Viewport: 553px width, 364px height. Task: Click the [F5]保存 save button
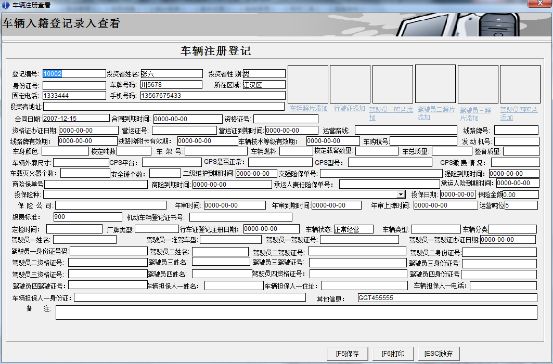click(347, 353)
